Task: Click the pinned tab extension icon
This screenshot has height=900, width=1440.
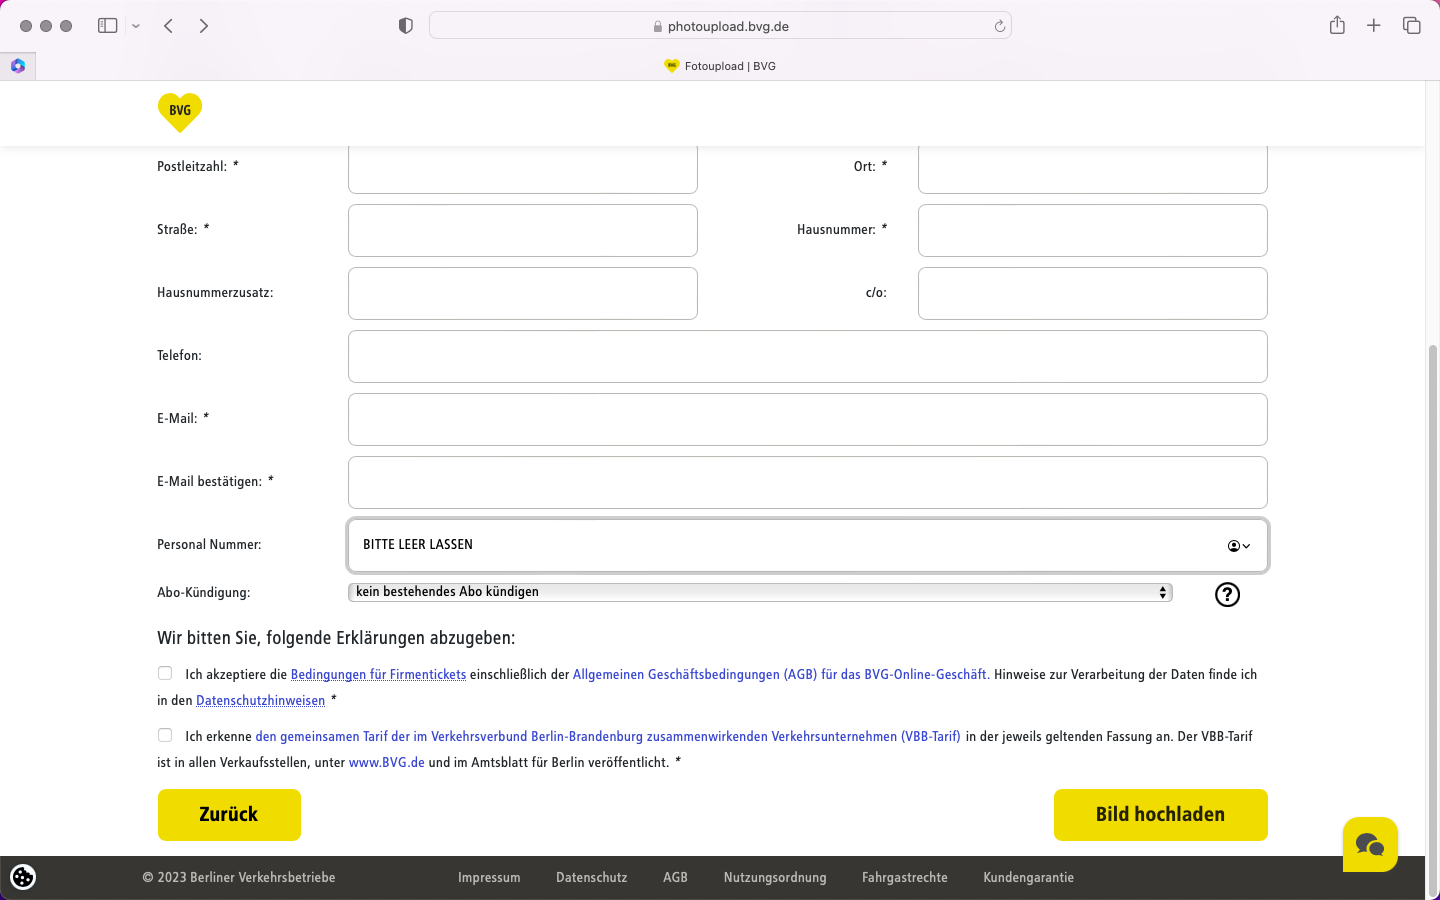Action: tap(18, 66)
